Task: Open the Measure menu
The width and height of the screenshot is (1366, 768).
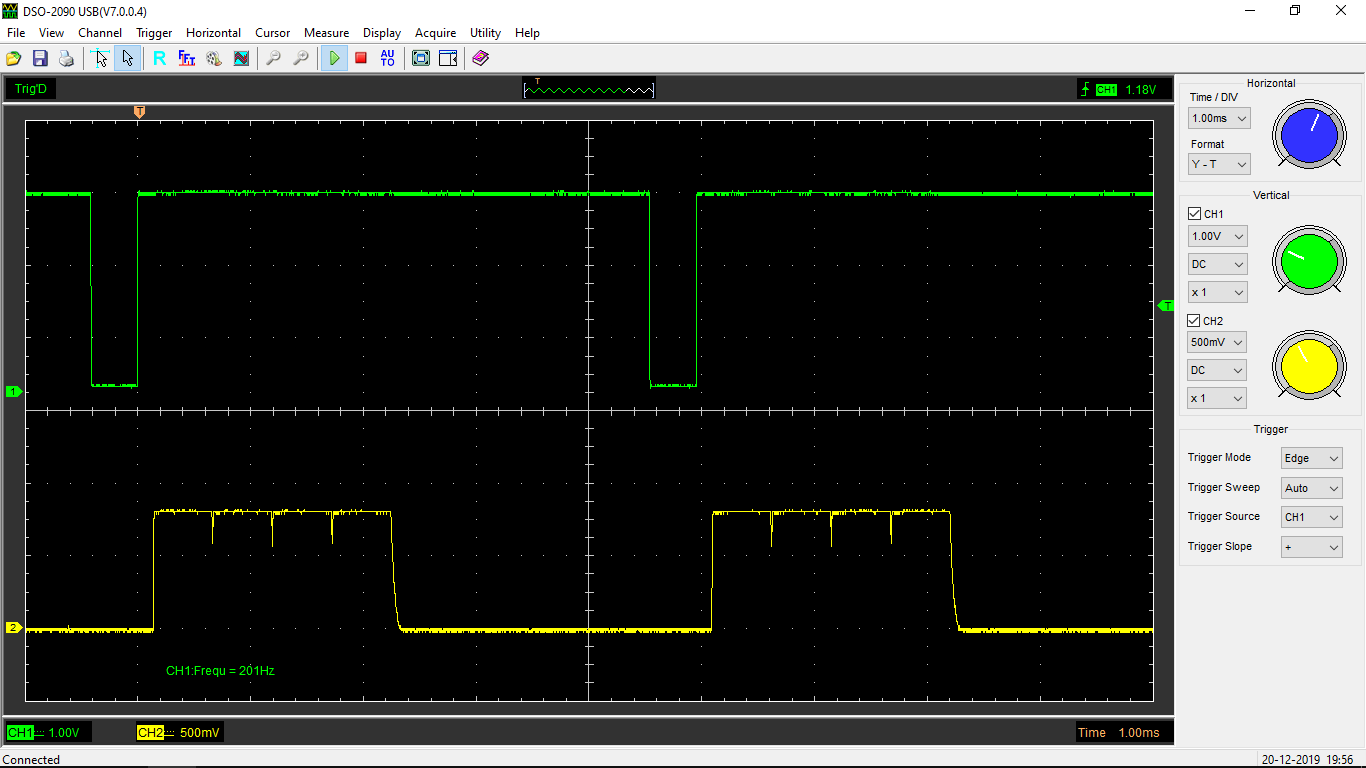Action: [326, 33]
